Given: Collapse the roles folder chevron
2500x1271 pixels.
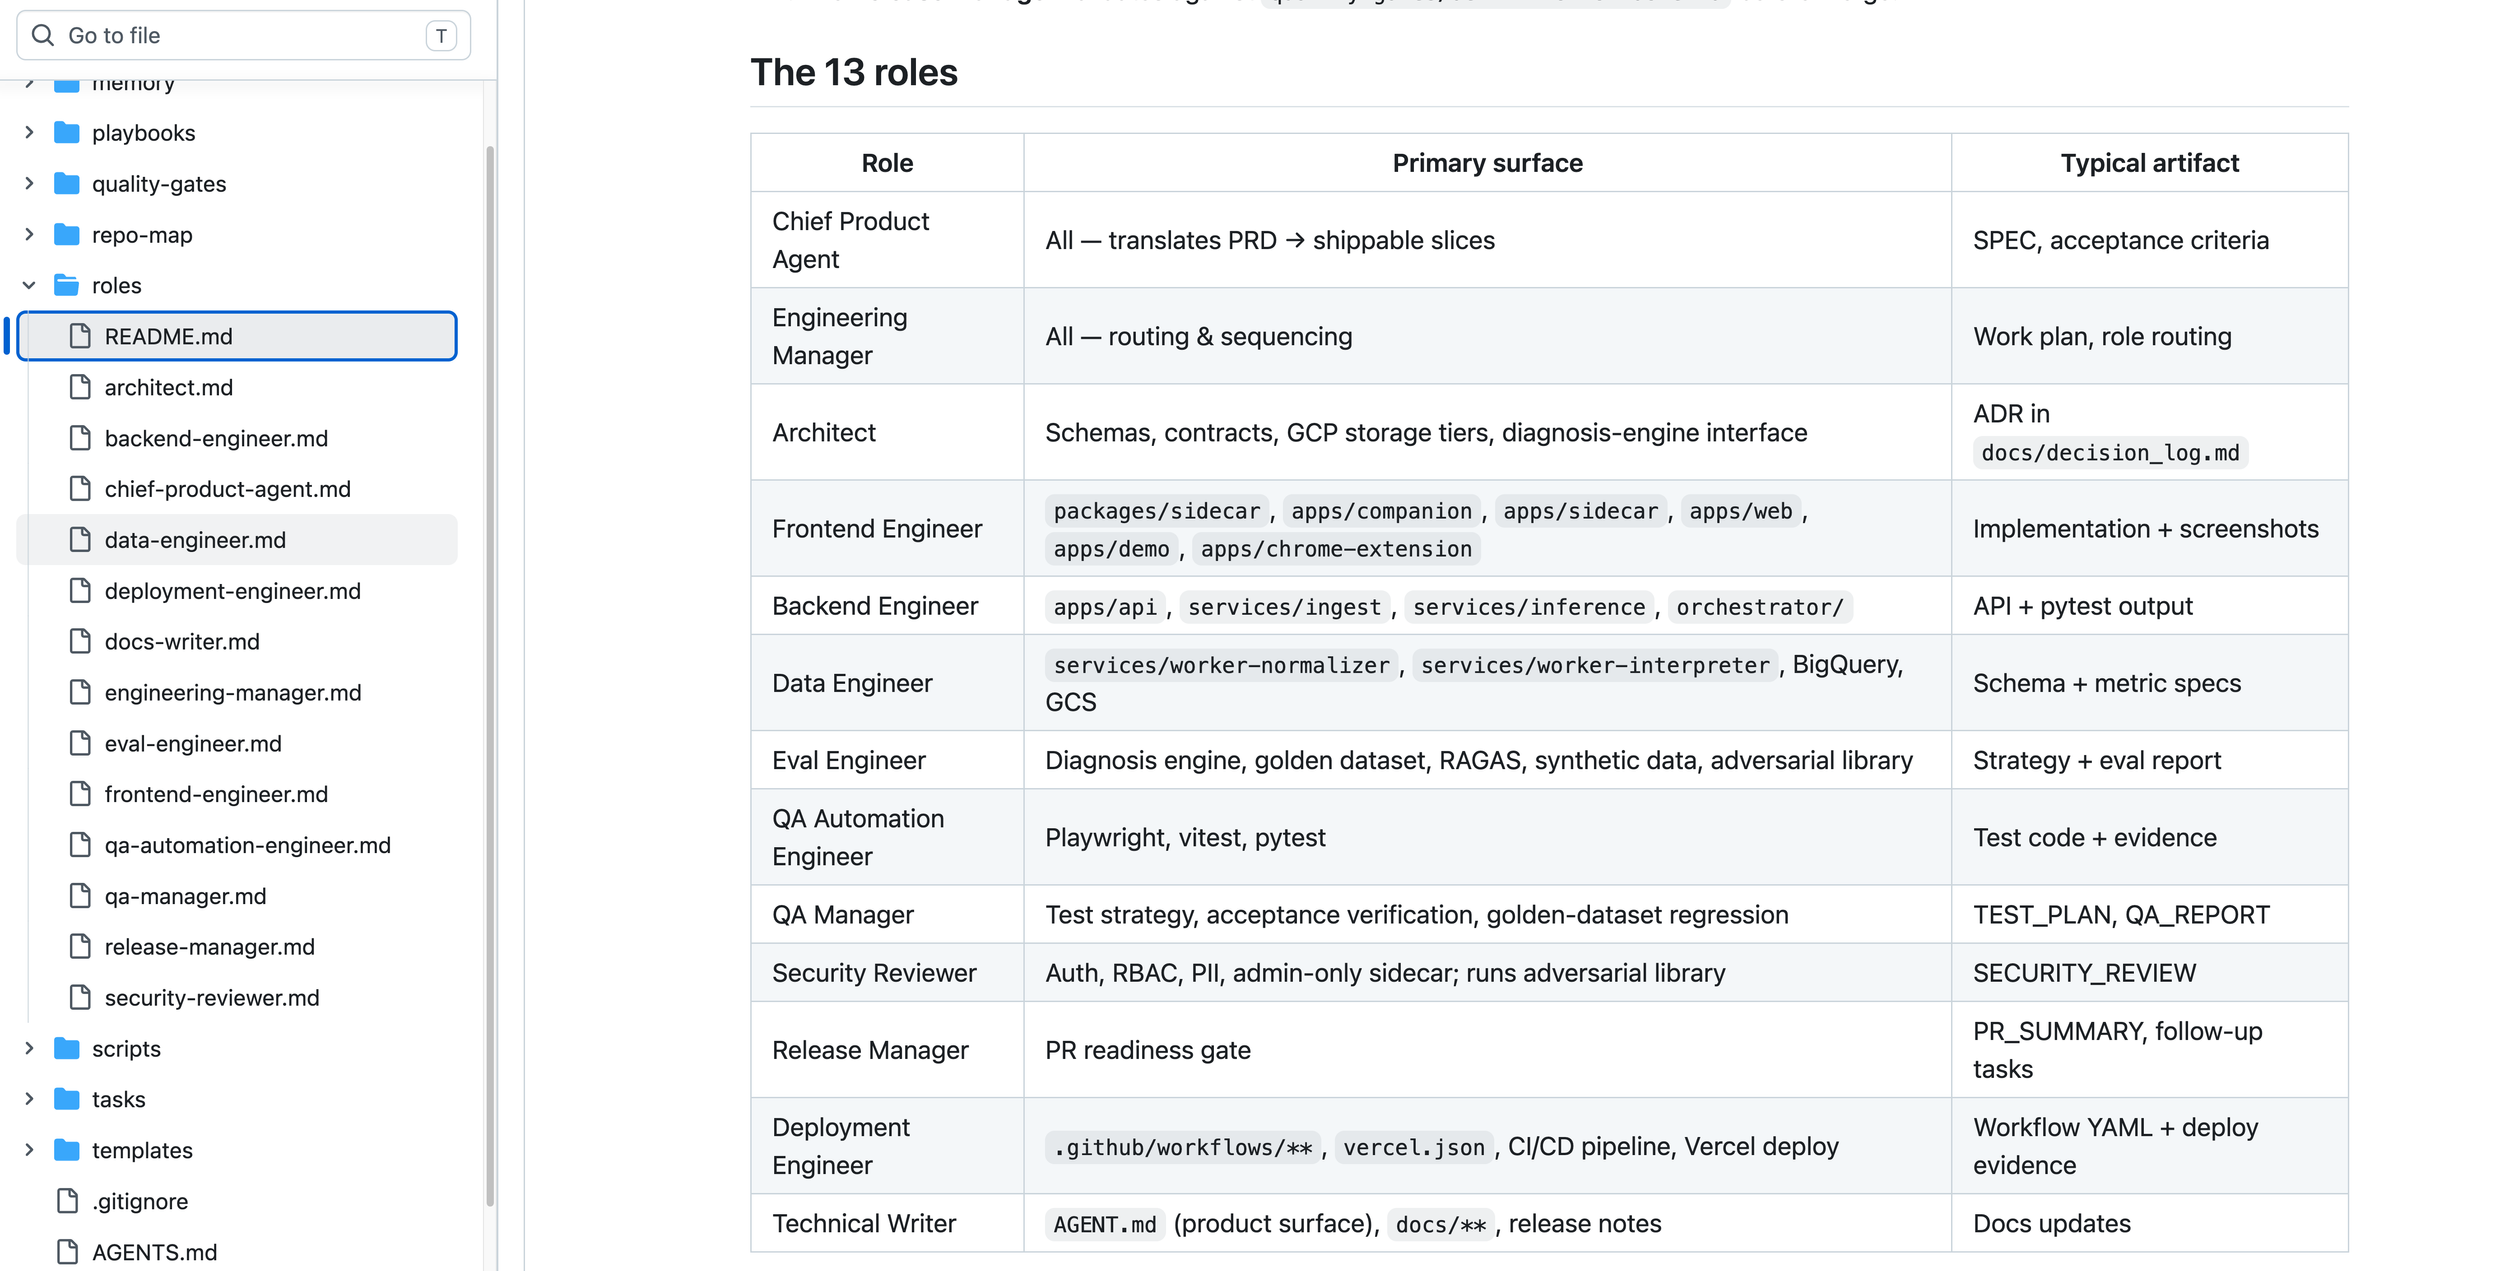Looking at the screenshot, I should tap(29, 285).
